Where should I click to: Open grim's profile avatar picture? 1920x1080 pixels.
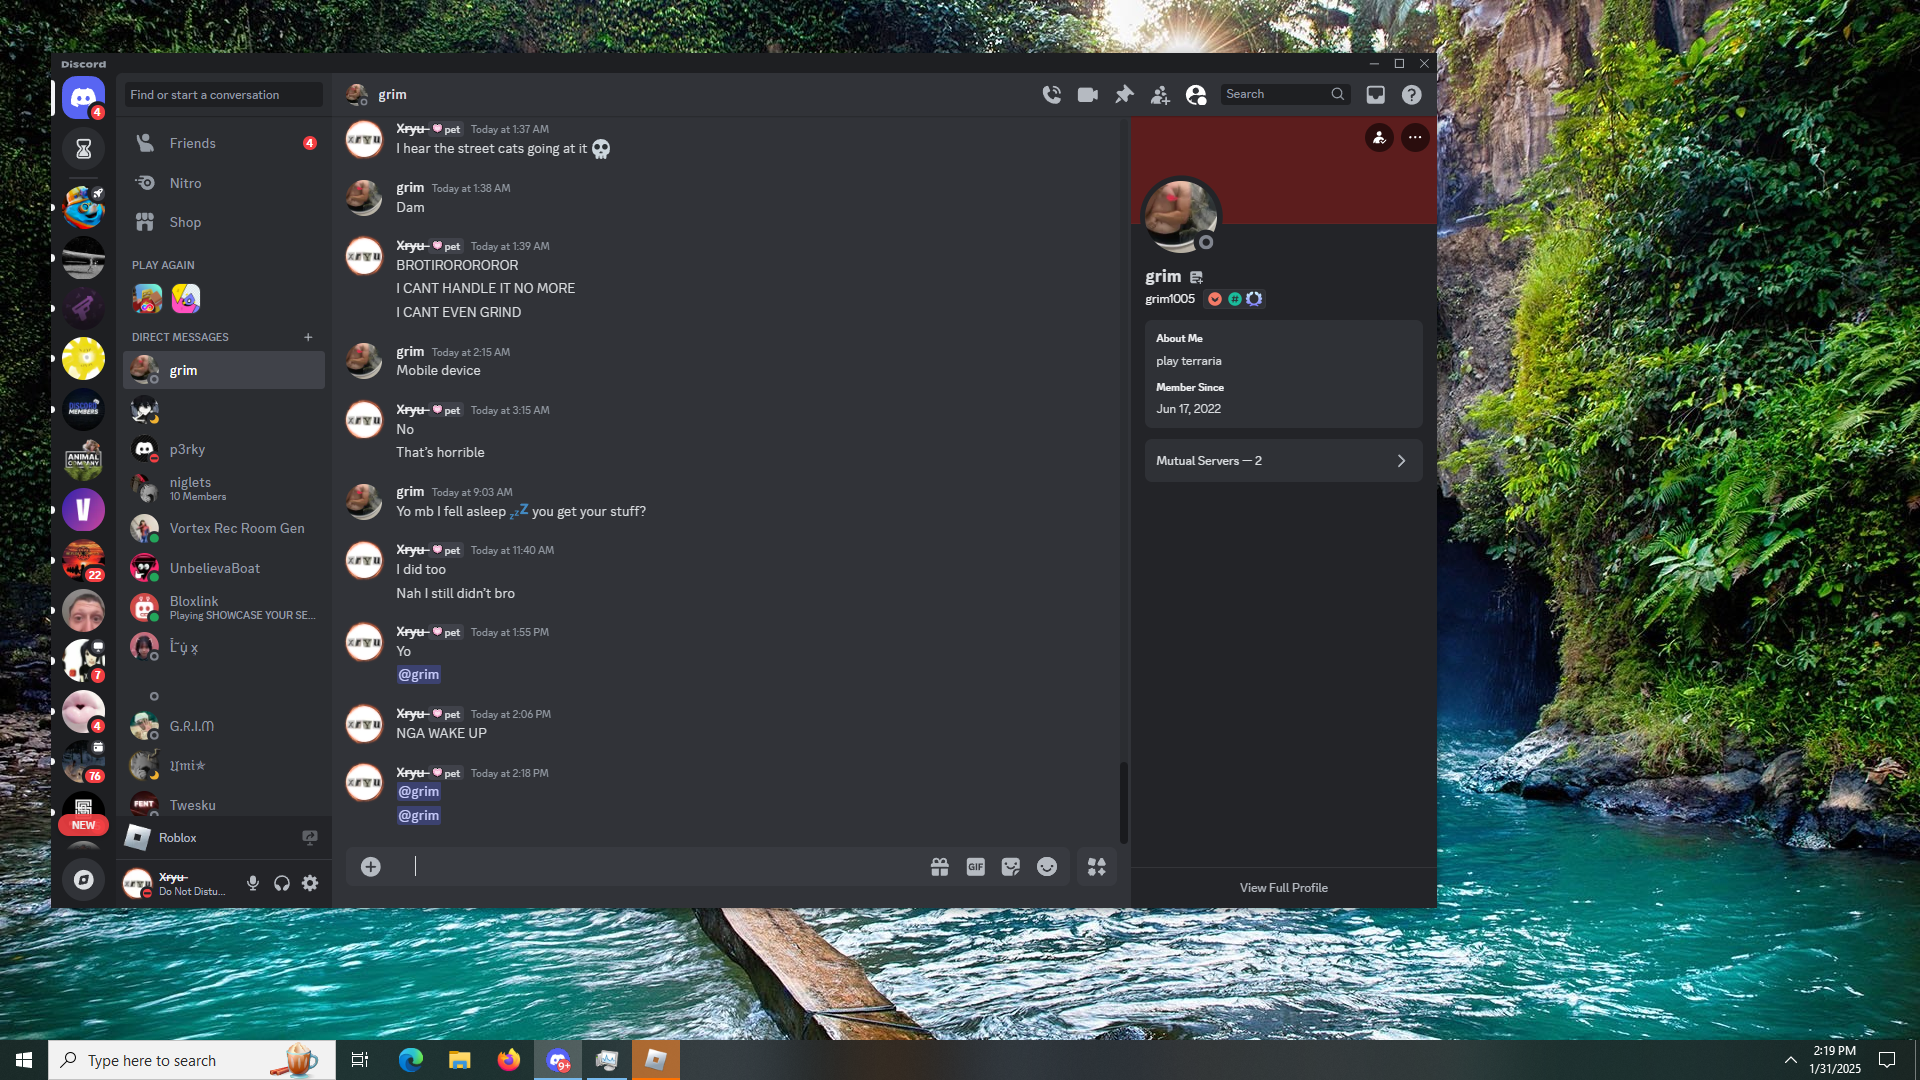1181,215
